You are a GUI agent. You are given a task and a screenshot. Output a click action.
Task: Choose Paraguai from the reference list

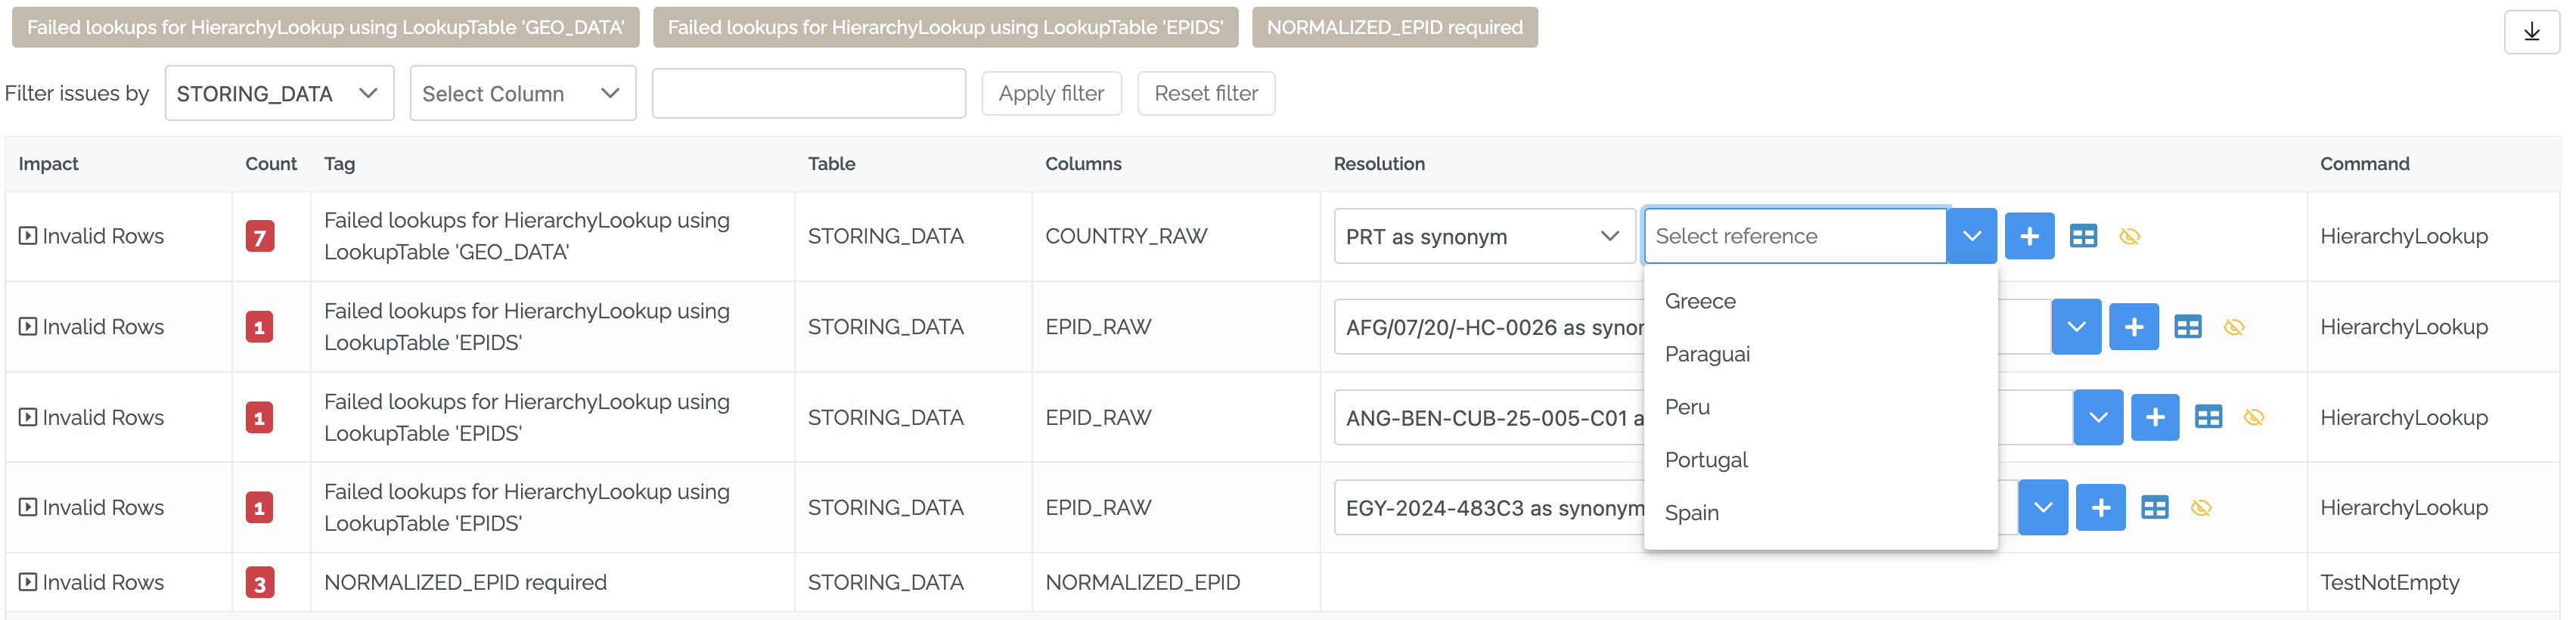click(x=1820, y=354)
